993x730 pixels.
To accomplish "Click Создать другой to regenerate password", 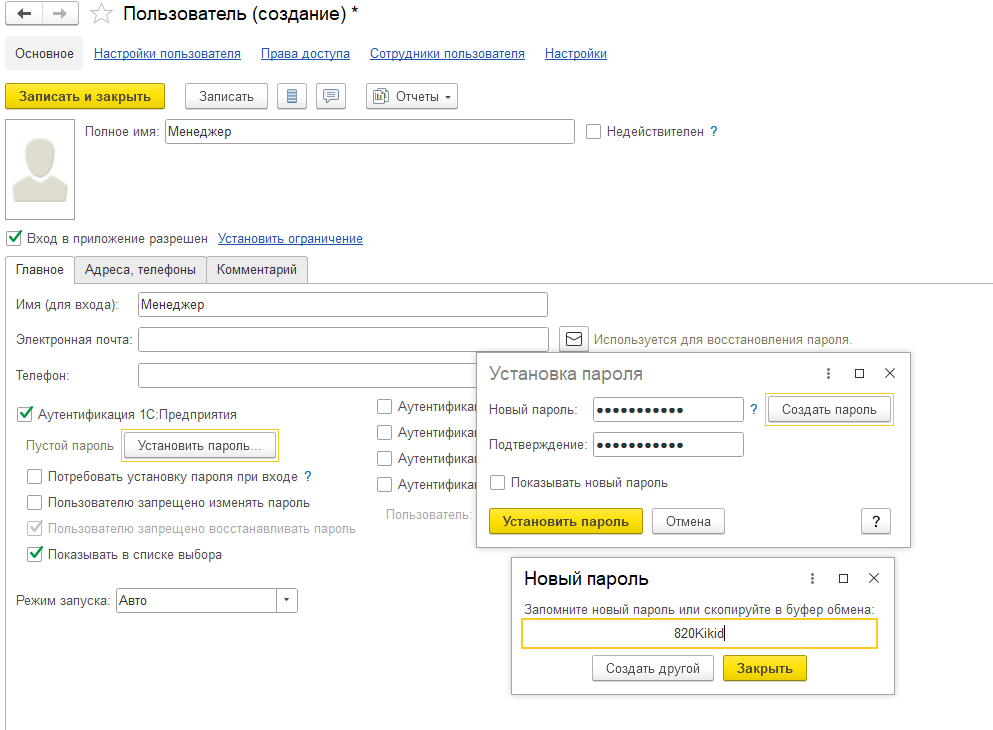I will pyautogui.click(x=653, y=669).
